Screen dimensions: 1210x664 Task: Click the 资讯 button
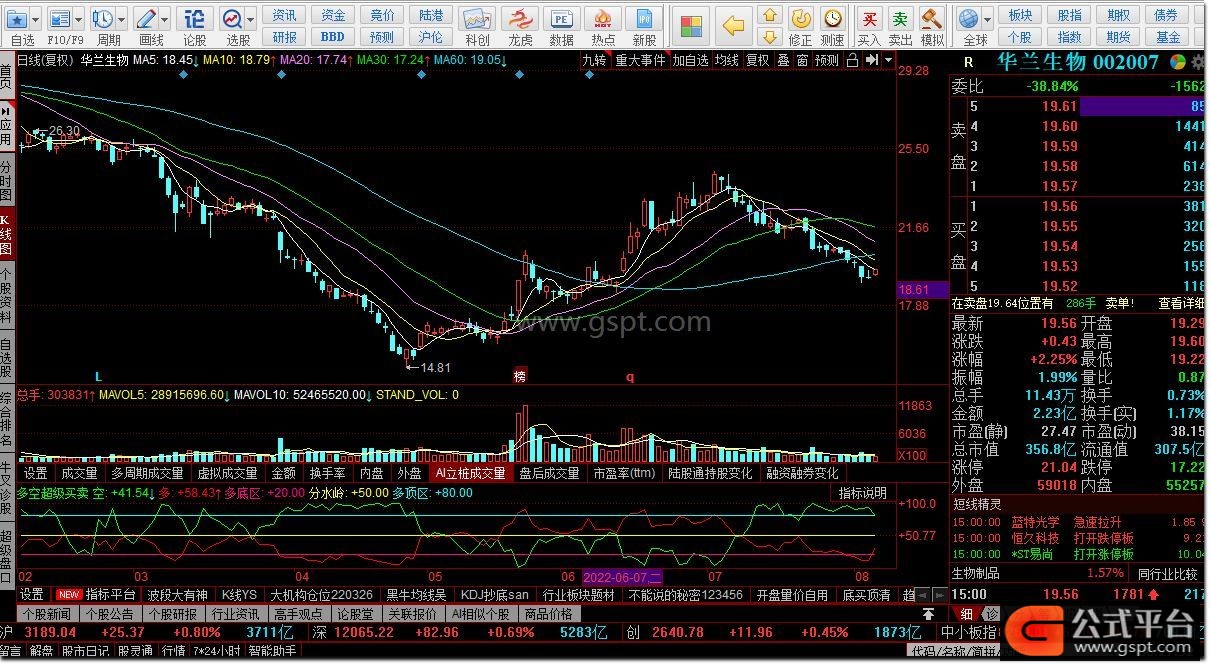click(285, 15)
